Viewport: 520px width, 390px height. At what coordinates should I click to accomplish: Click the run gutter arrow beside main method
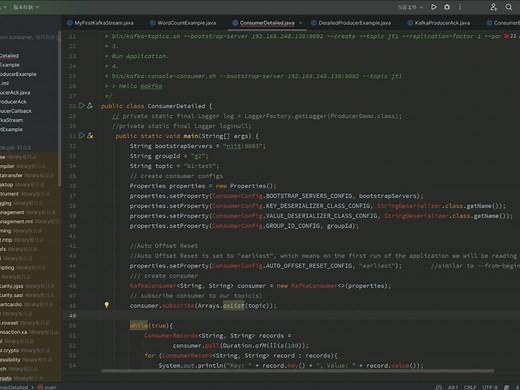point(82,135)
